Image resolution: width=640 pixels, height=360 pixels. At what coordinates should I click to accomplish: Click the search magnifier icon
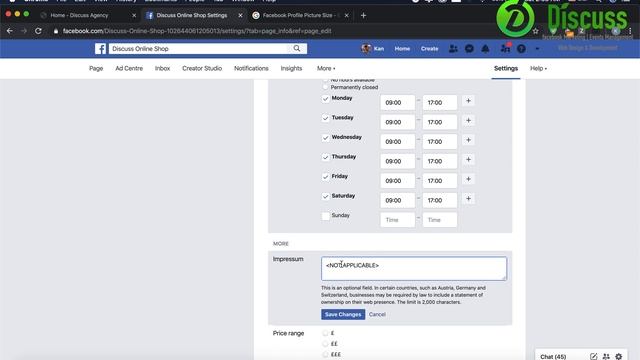297,49
